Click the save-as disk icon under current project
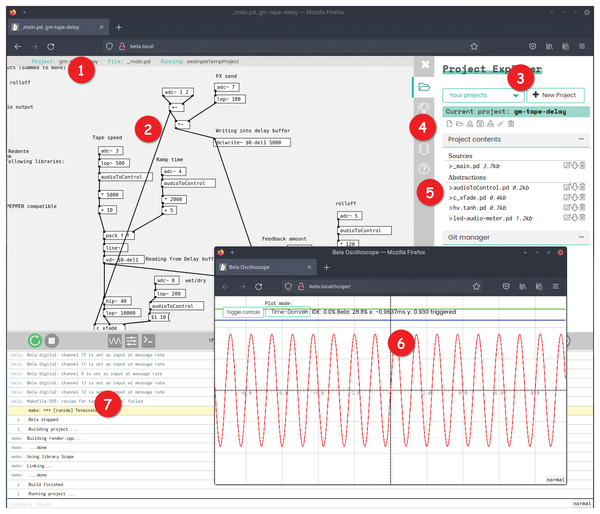The width and height of the screenshot is (600, 514). [480, 124]
